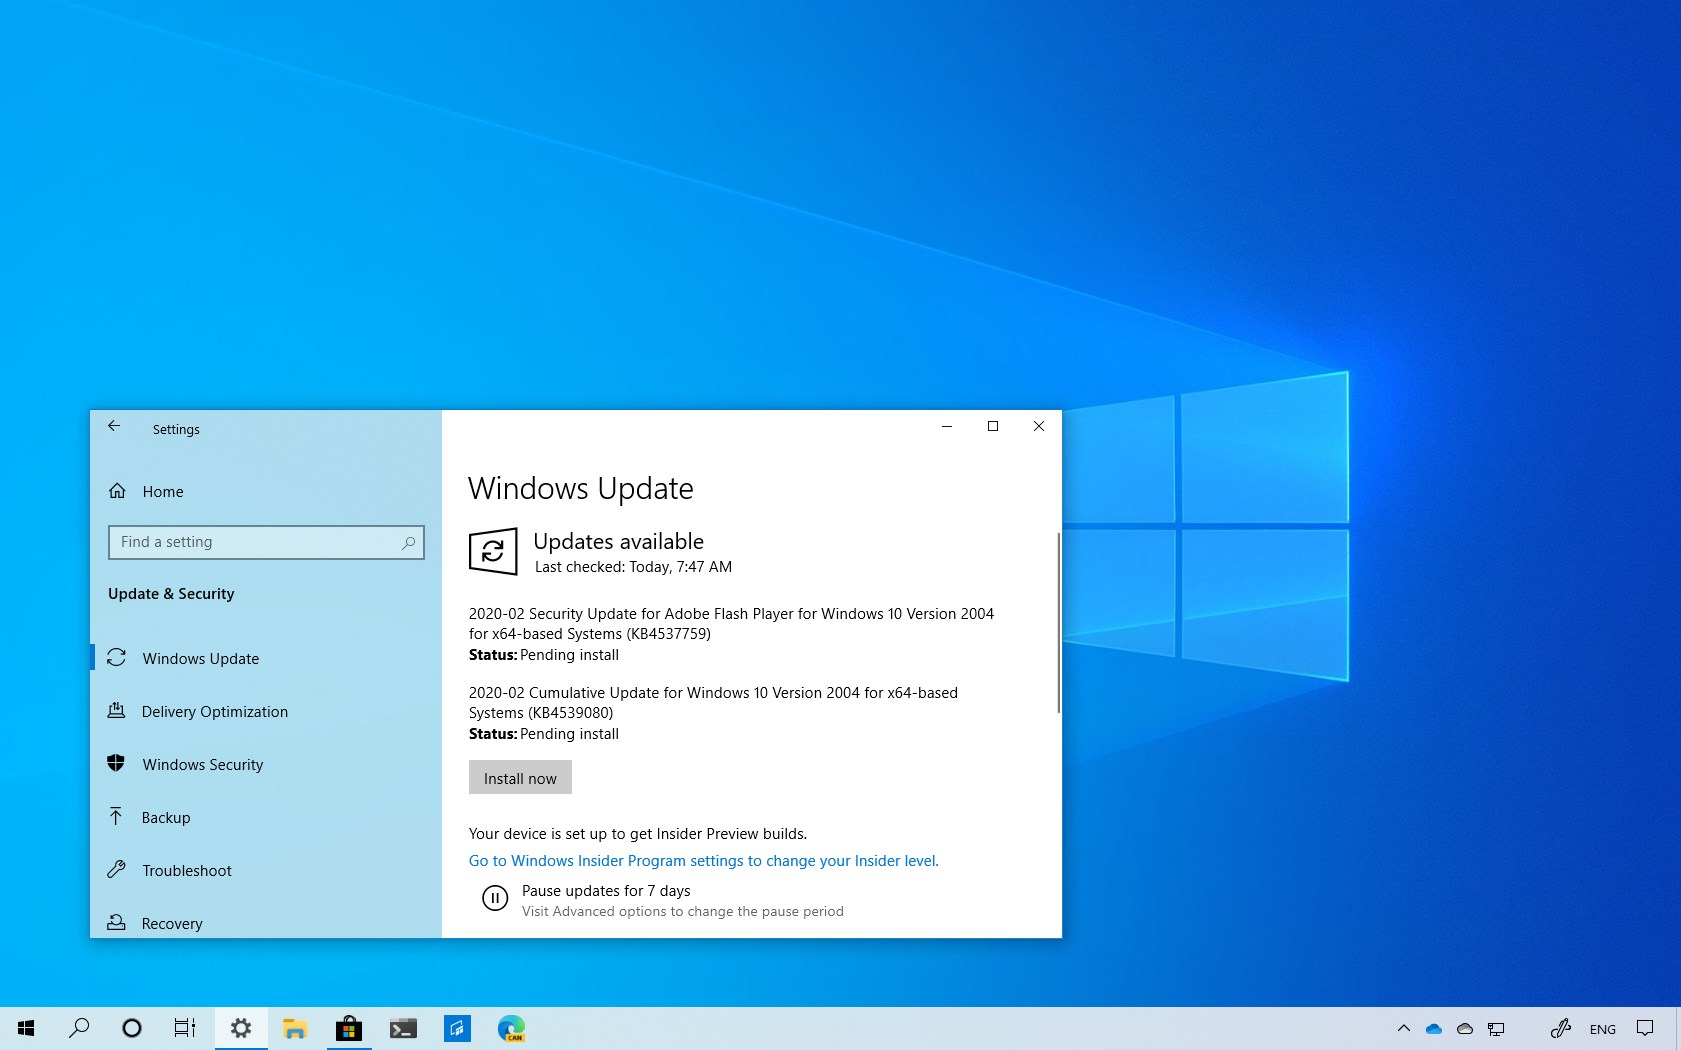Click the Find a setting search box
Viewport: 1681px width, 1050px height.
coord(266,542)
